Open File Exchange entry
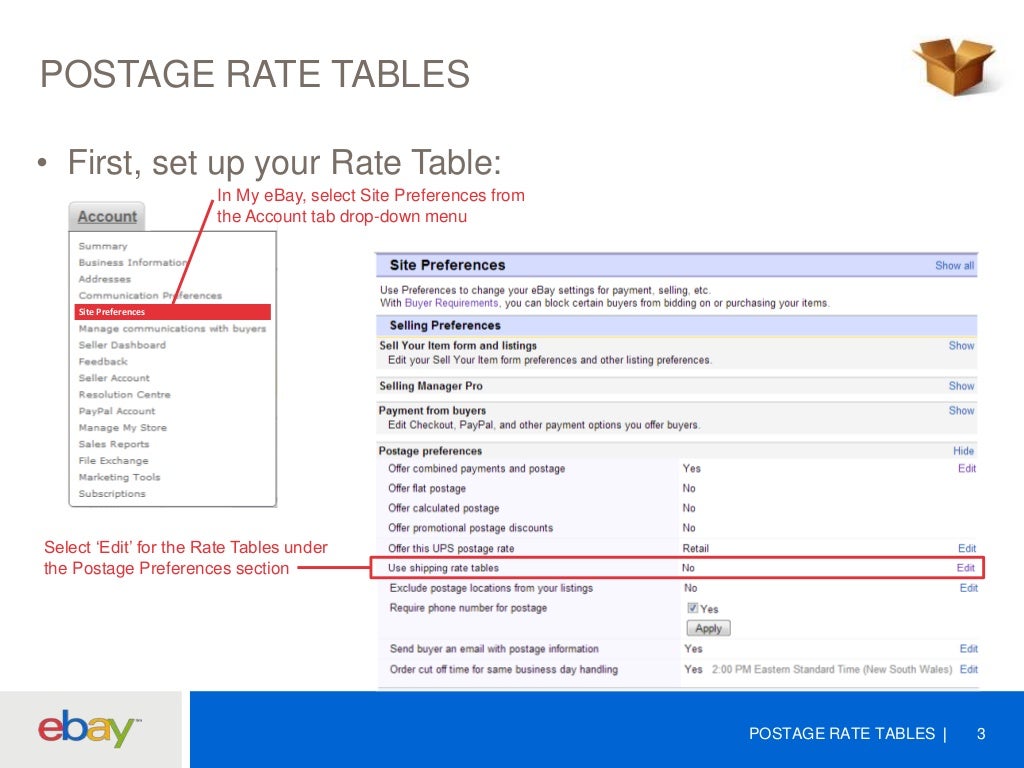 click(x=114, y=460)
